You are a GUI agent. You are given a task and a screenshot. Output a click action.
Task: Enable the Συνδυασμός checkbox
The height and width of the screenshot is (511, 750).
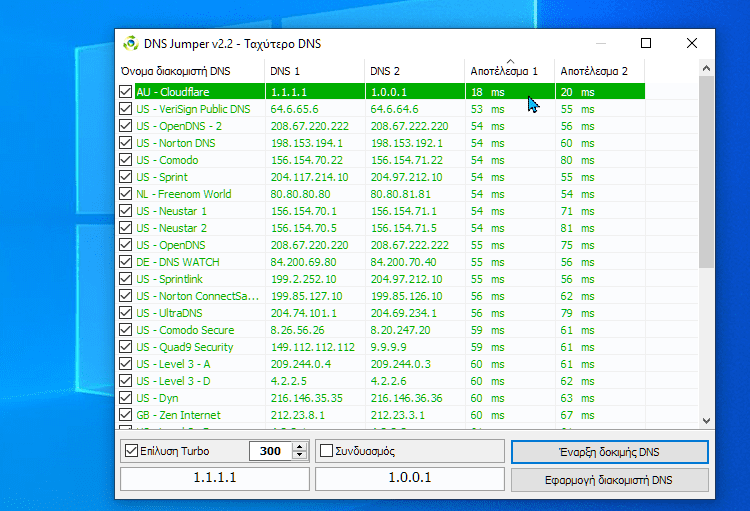[326, 451]
